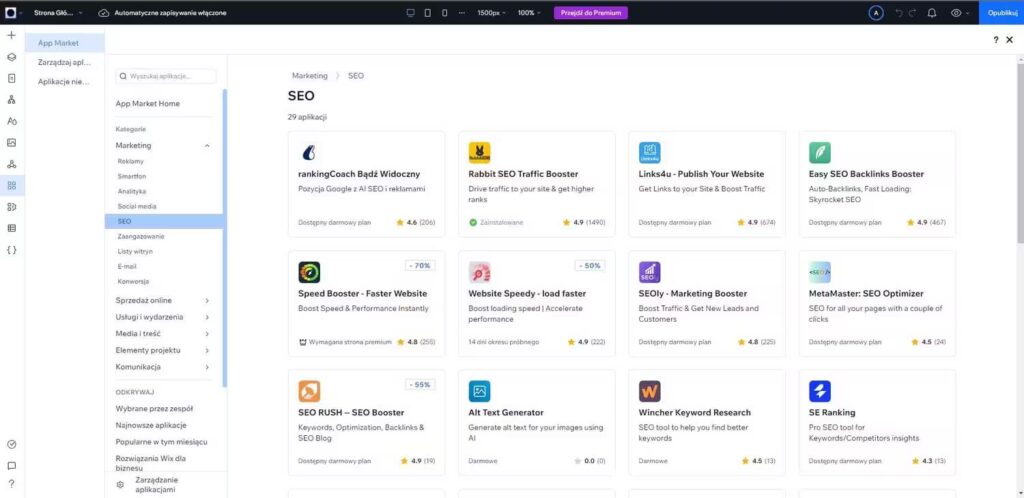Open the Wincher Keyword Research card
This screenshot has width=1024, height=498.
pyautogui.click(x=707, y=423)
